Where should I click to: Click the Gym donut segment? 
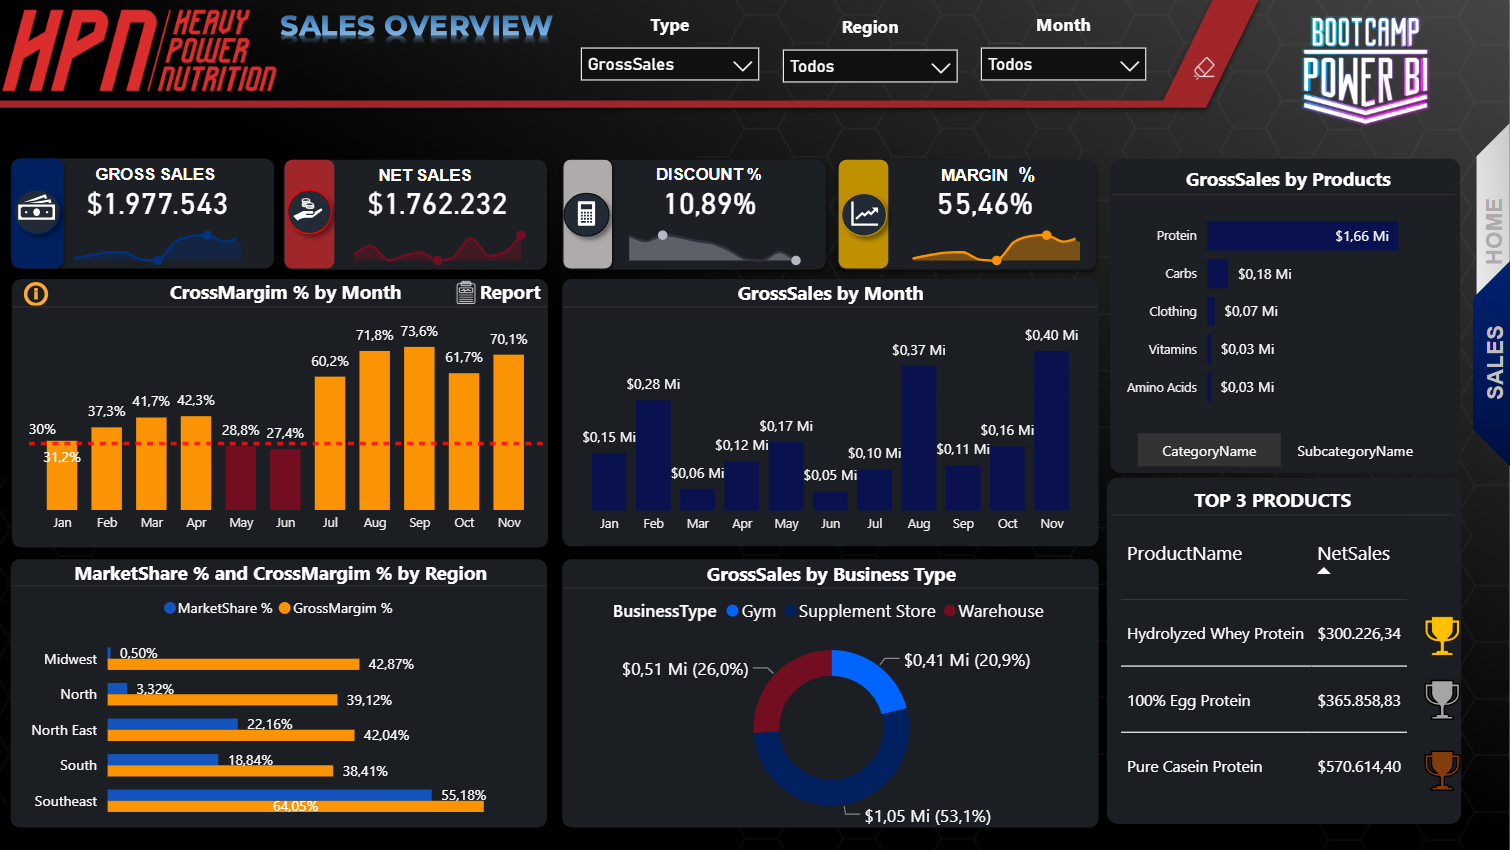873,678
